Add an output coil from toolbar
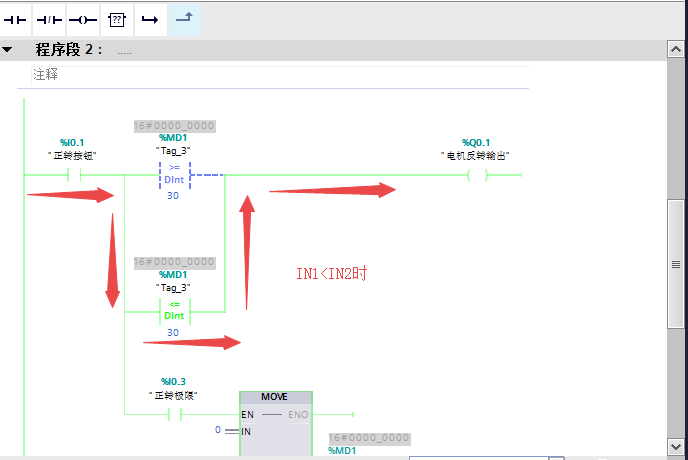 [83, 19]
